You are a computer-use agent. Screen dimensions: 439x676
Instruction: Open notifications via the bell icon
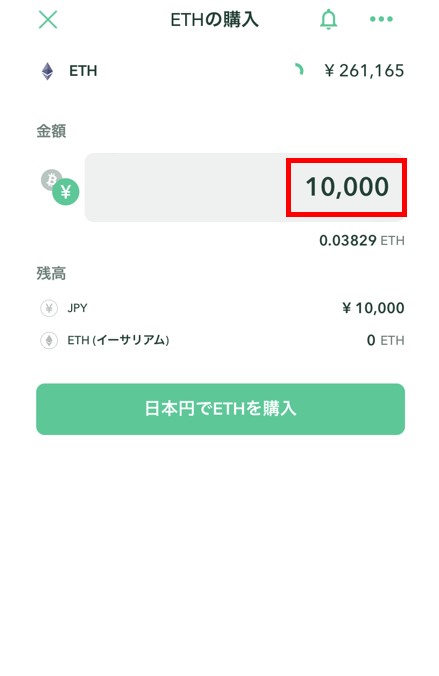tap(328, 19)
